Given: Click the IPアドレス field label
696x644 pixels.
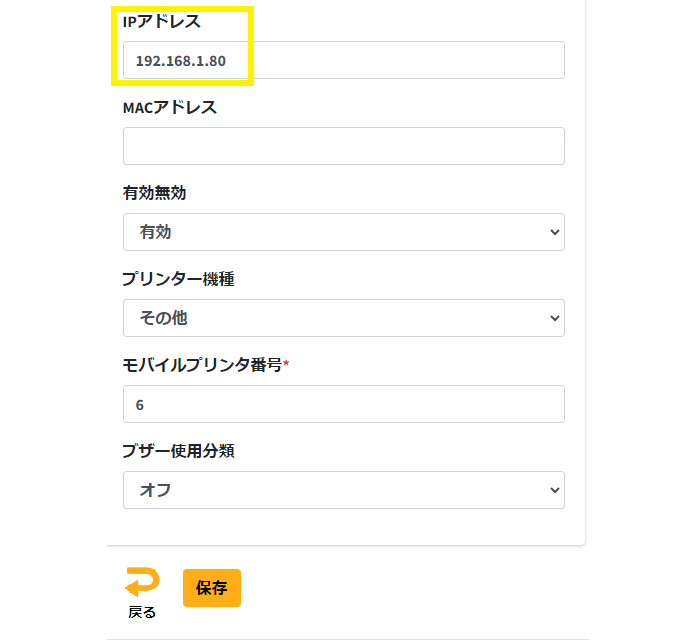Looking at the screenshot, I should tap(161, 22).
